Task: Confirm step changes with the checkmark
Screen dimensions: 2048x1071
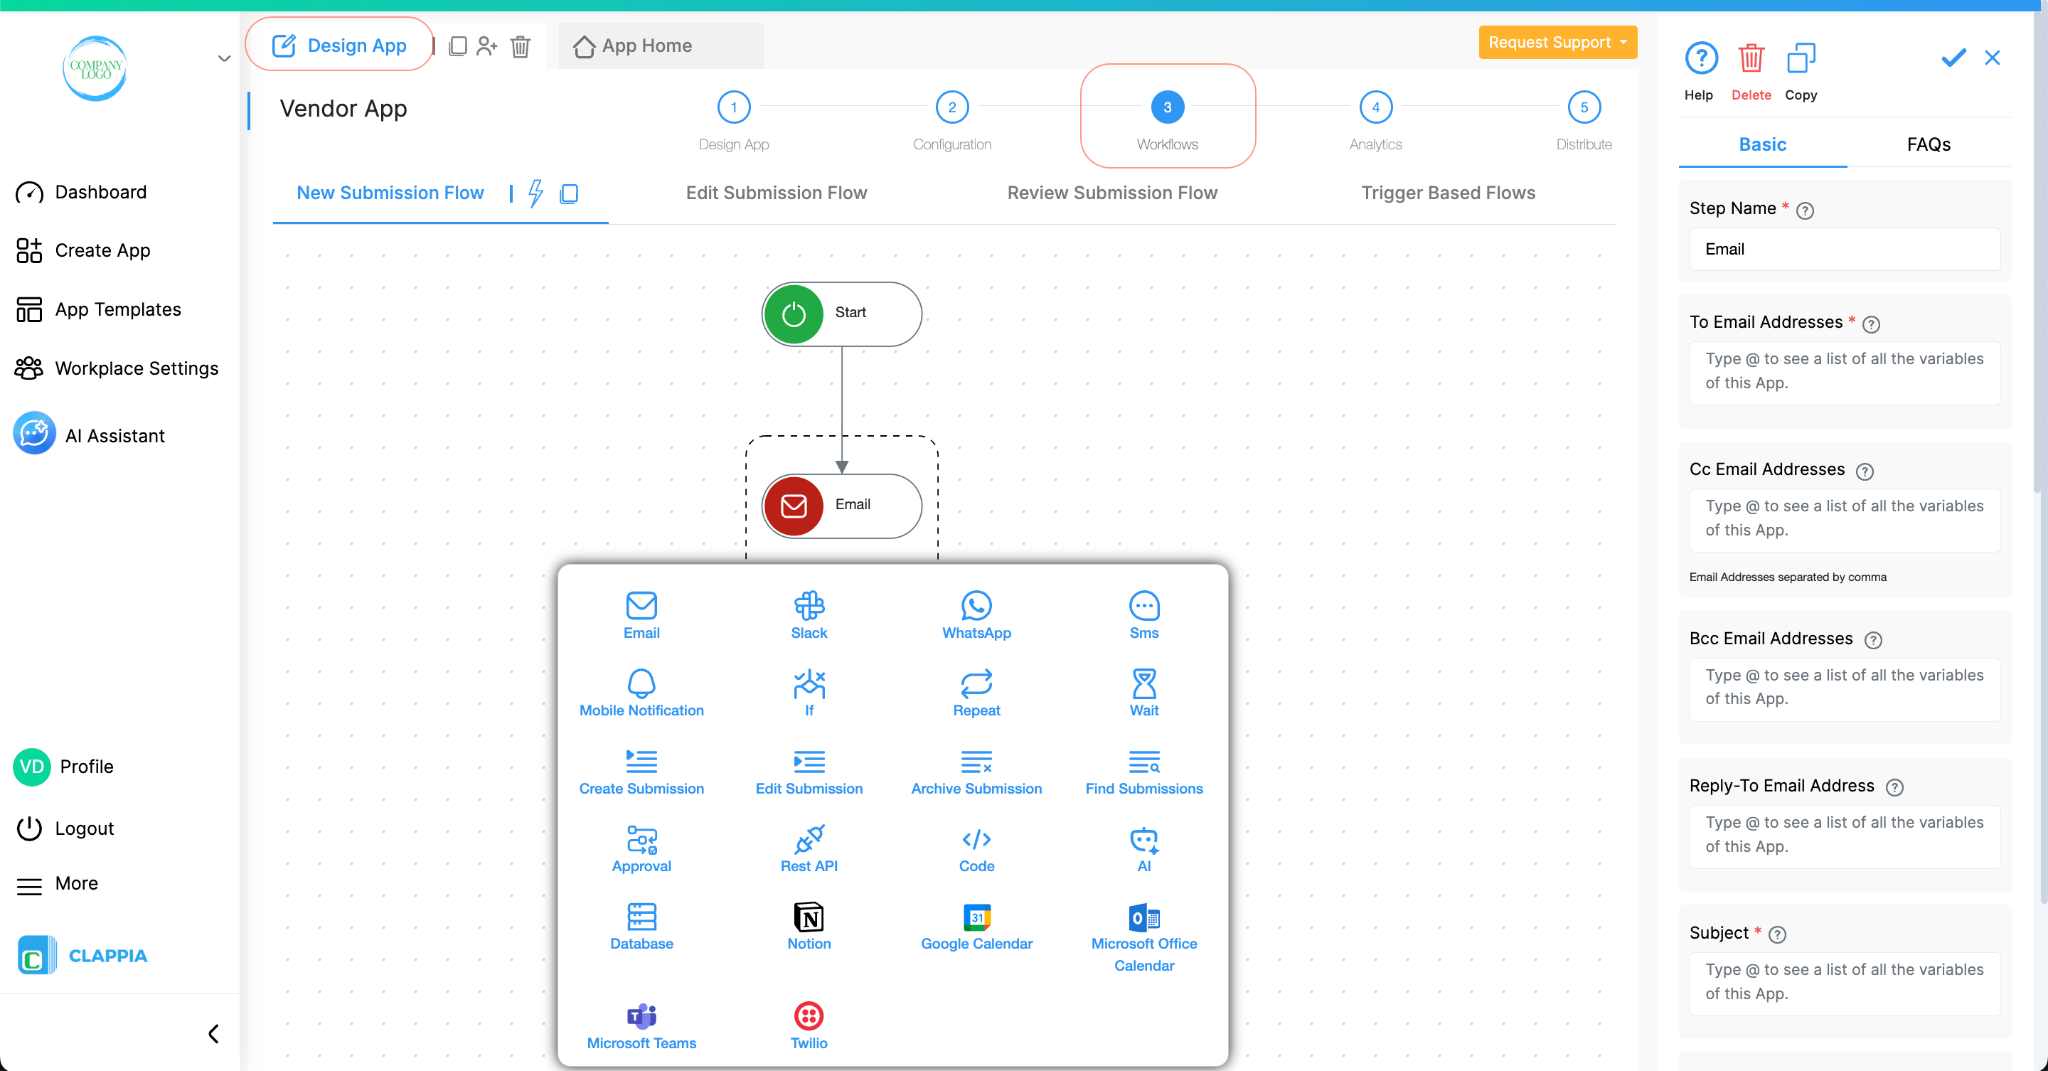Action: (1952, 57)
